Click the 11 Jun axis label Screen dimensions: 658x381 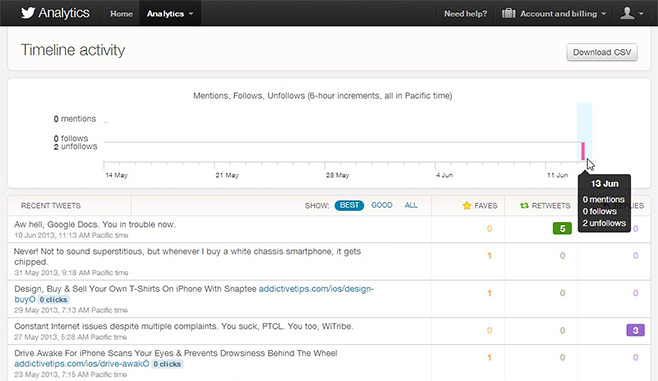click(557, 175)
